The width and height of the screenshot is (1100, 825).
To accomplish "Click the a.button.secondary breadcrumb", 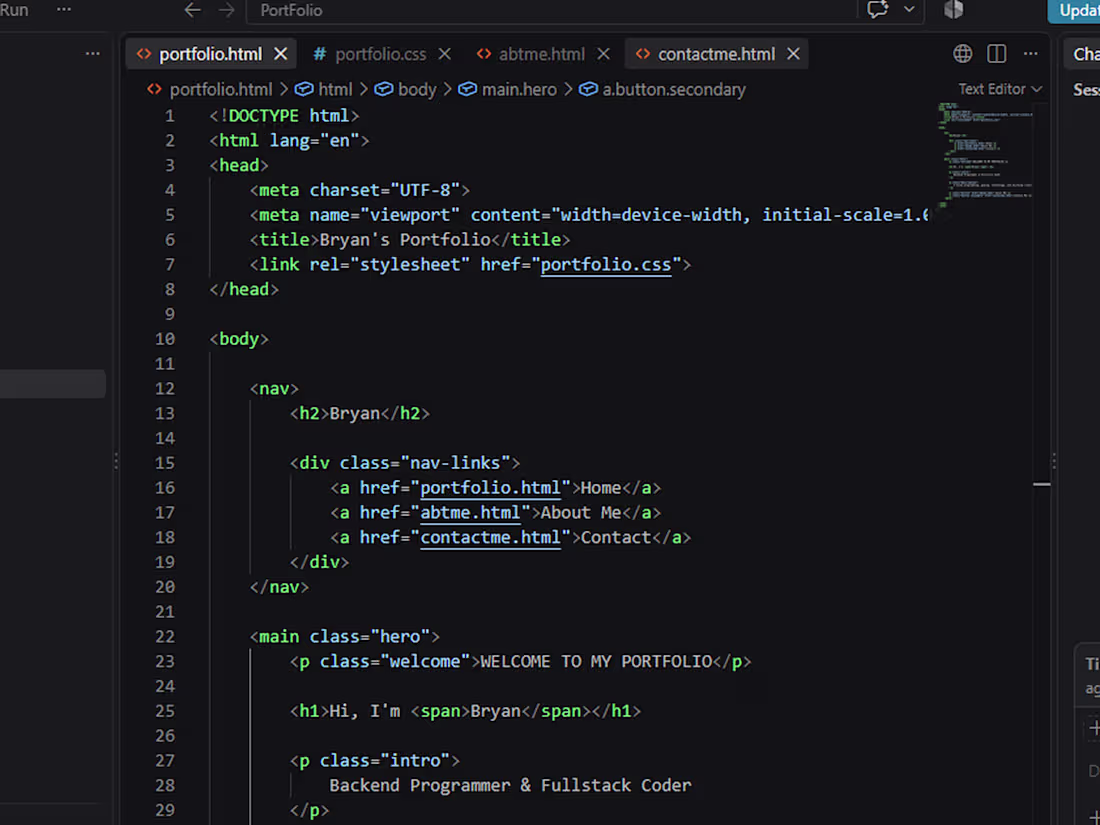I will (x=673, y=90).
